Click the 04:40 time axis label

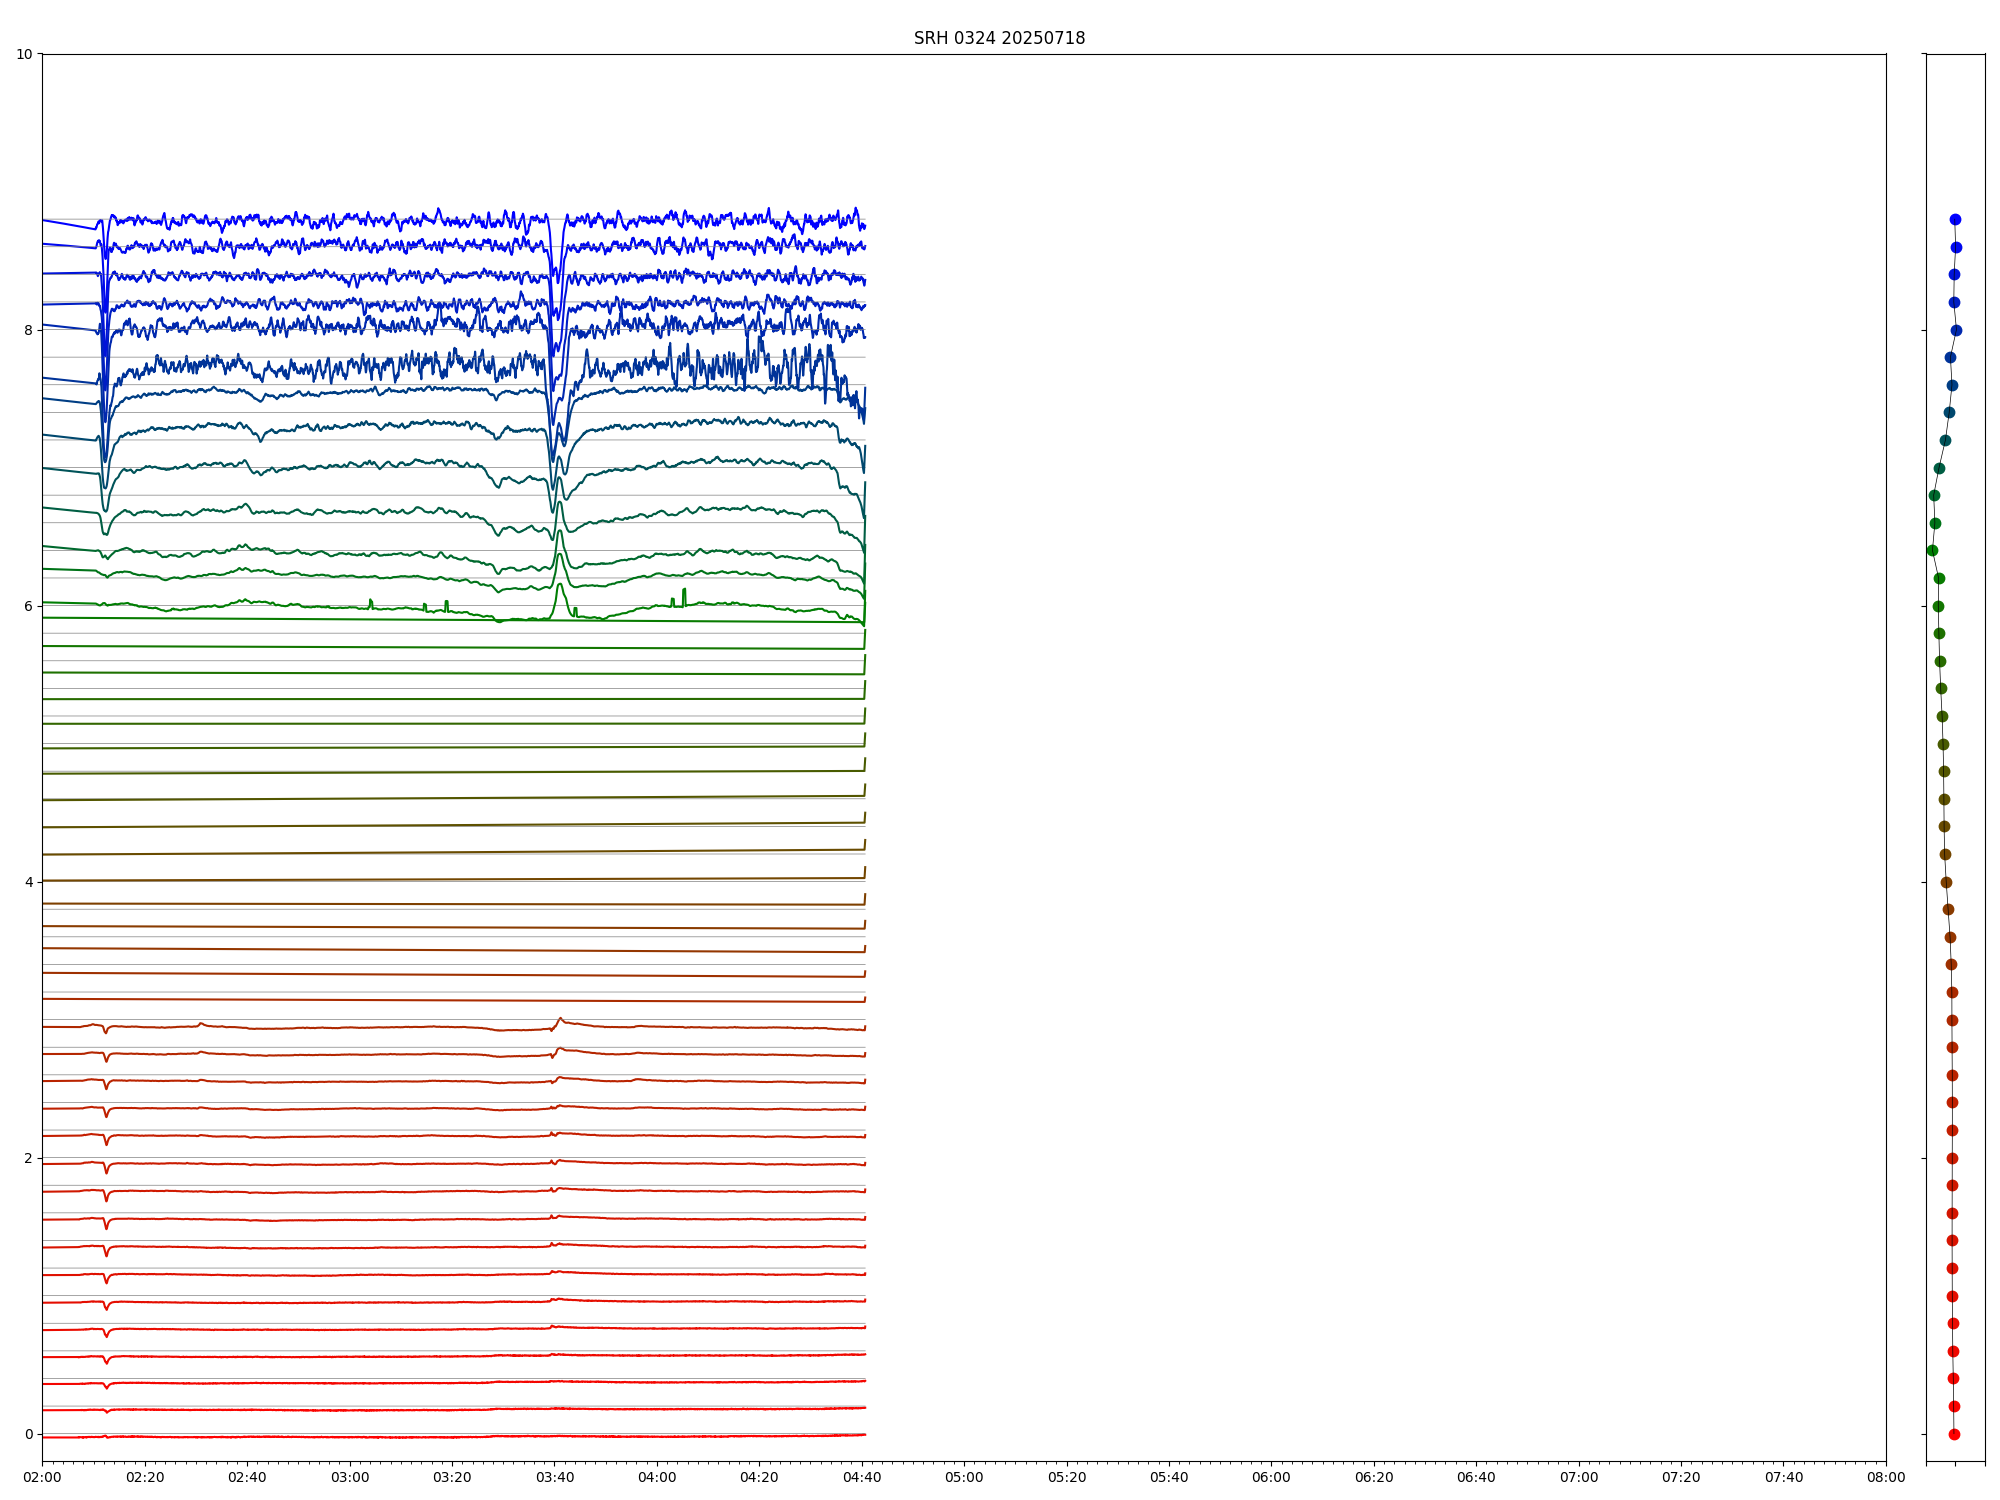point(862,1477)
